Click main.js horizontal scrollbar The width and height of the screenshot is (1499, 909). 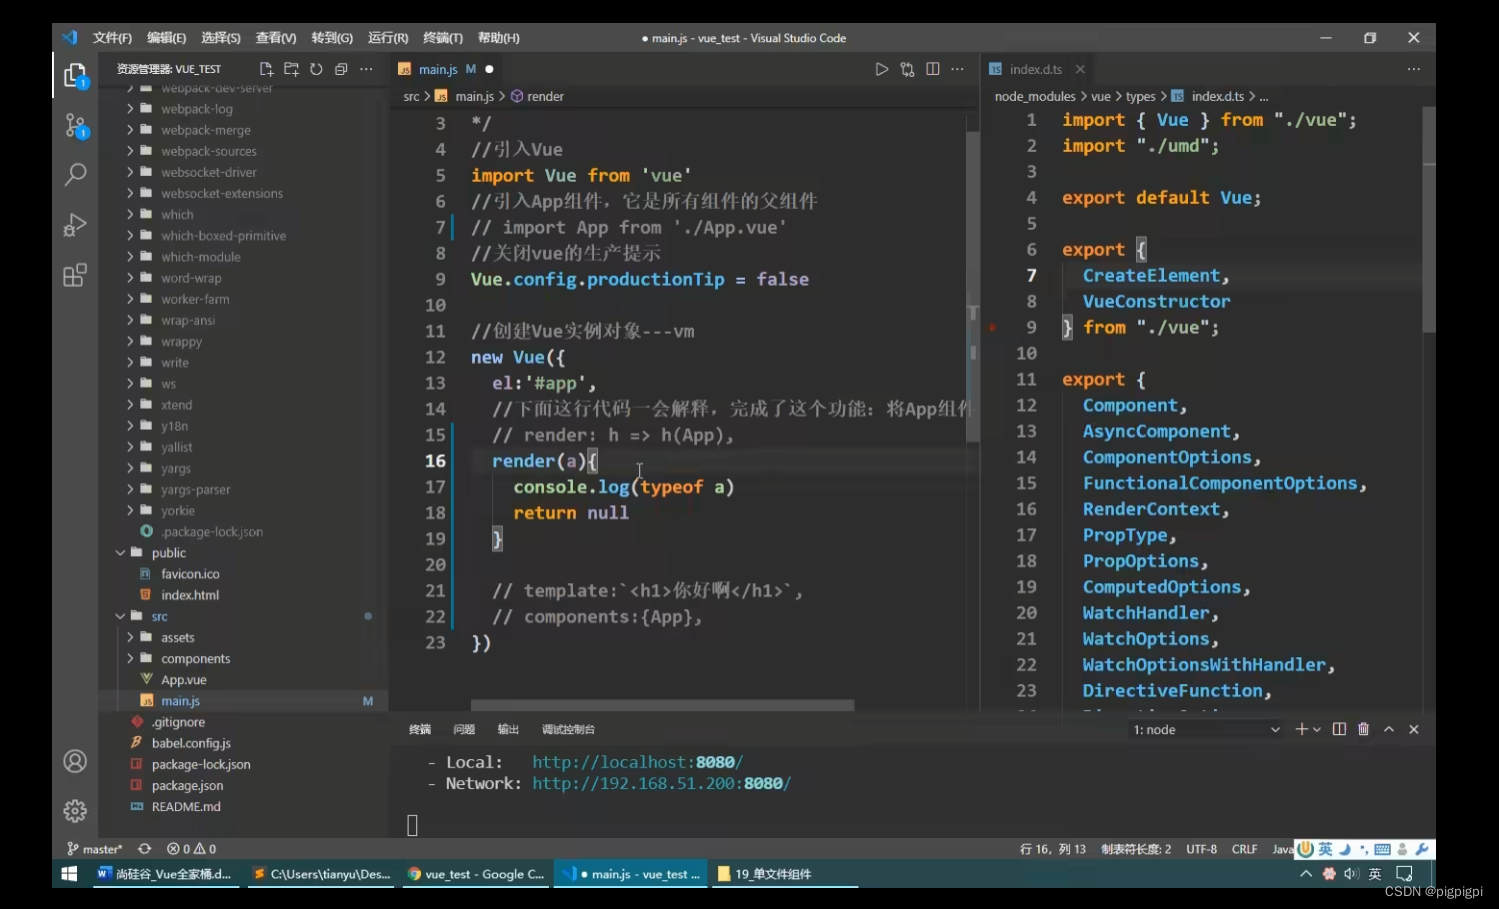pos(662,705)
